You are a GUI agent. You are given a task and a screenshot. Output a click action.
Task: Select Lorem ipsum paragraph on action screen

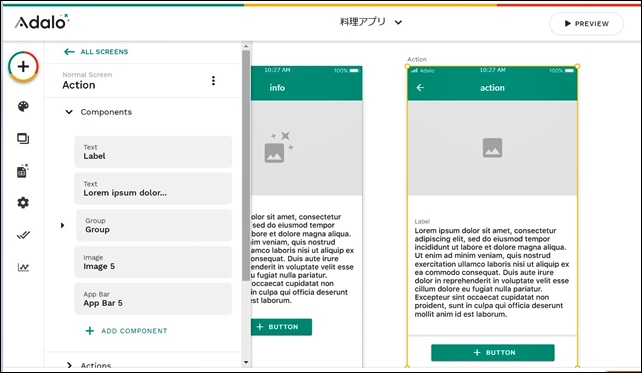coord(491,272)
